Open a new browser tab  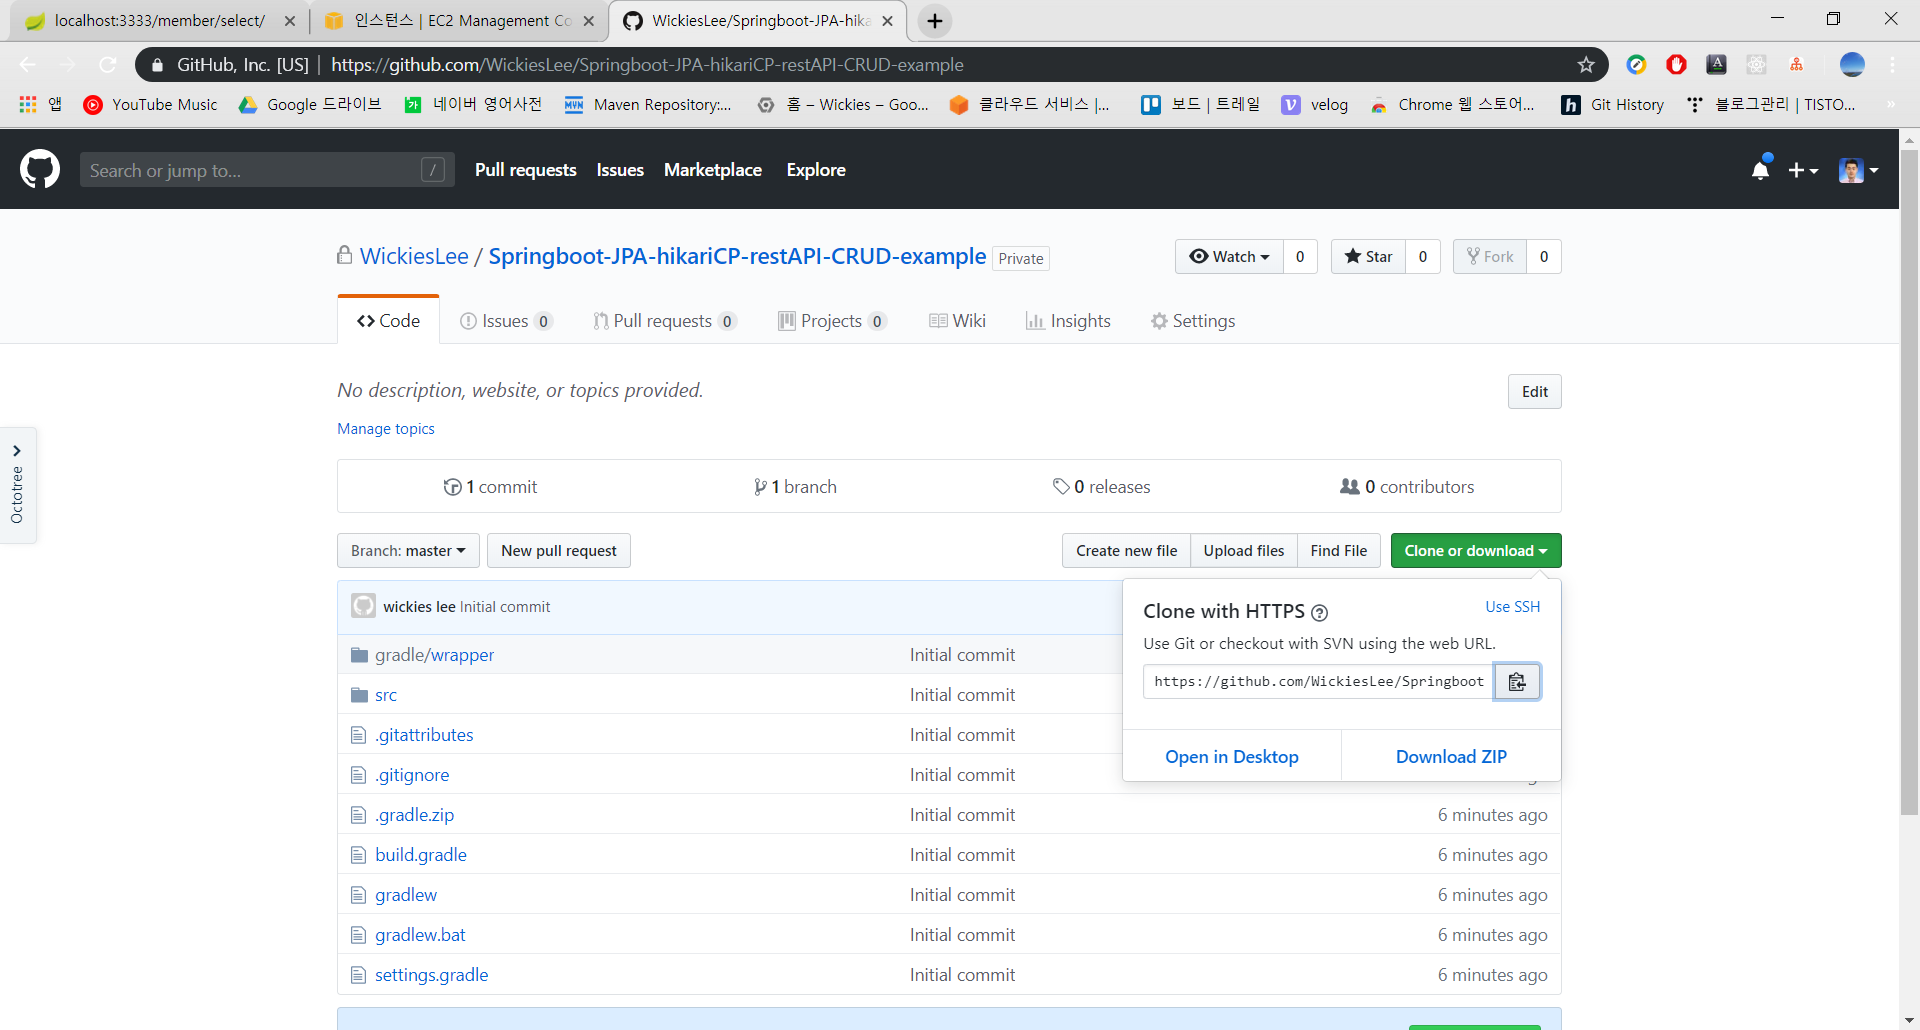coord(935,21)
